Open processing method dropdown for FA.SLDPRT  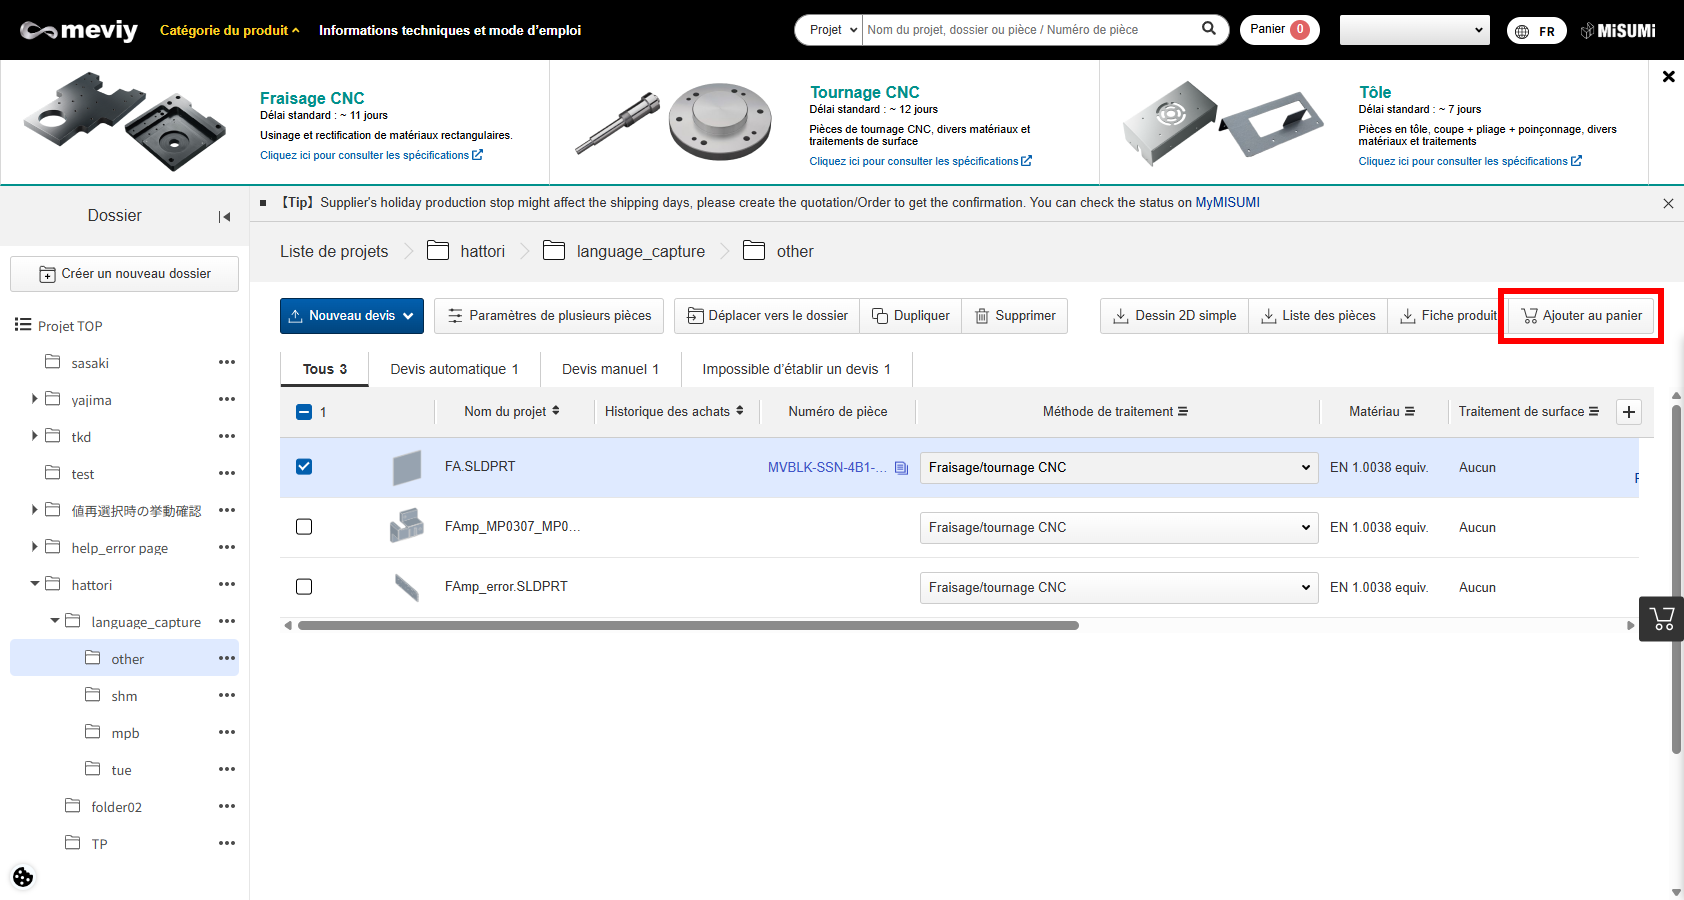pos(1118,468)
